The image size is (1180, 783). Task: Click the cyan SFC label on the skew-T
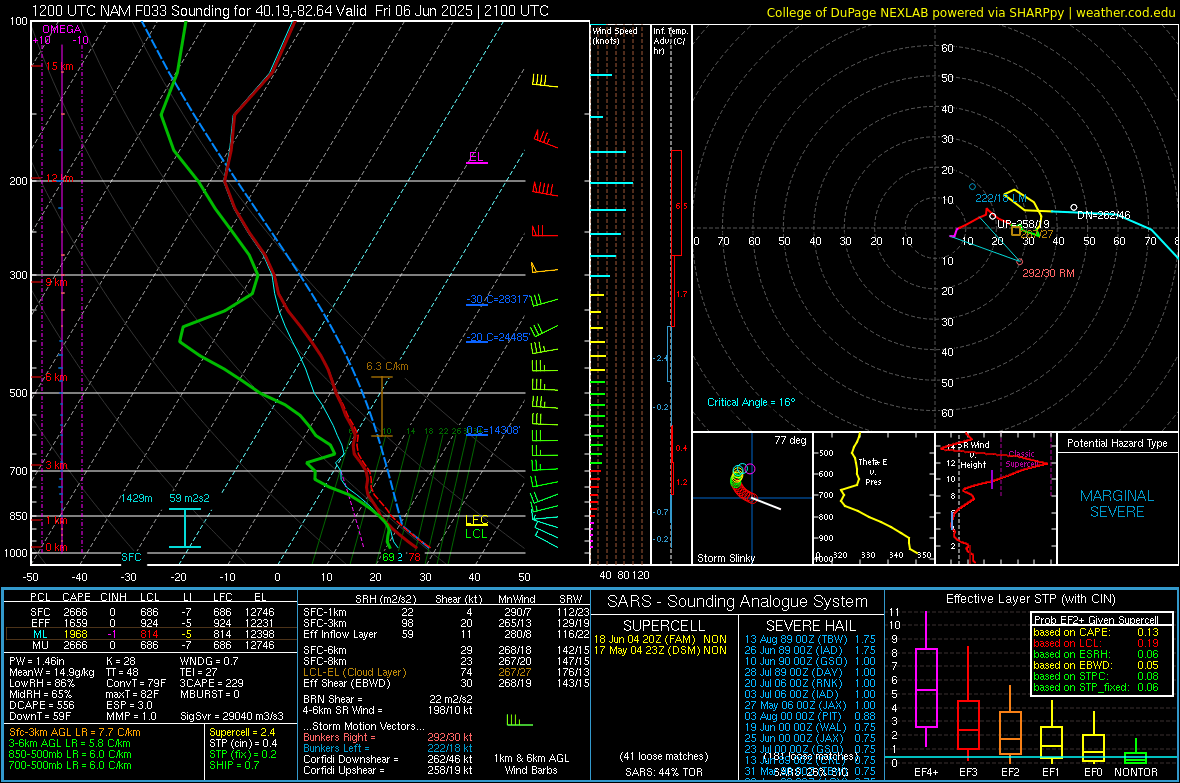coord(131,557)
